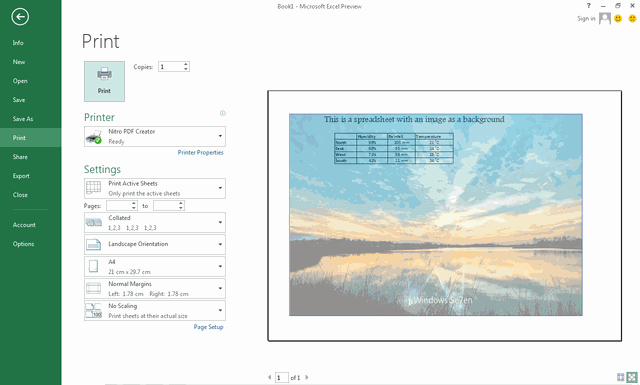Click the user account avatar icon
640x385 pixels.
coord(604,18)
